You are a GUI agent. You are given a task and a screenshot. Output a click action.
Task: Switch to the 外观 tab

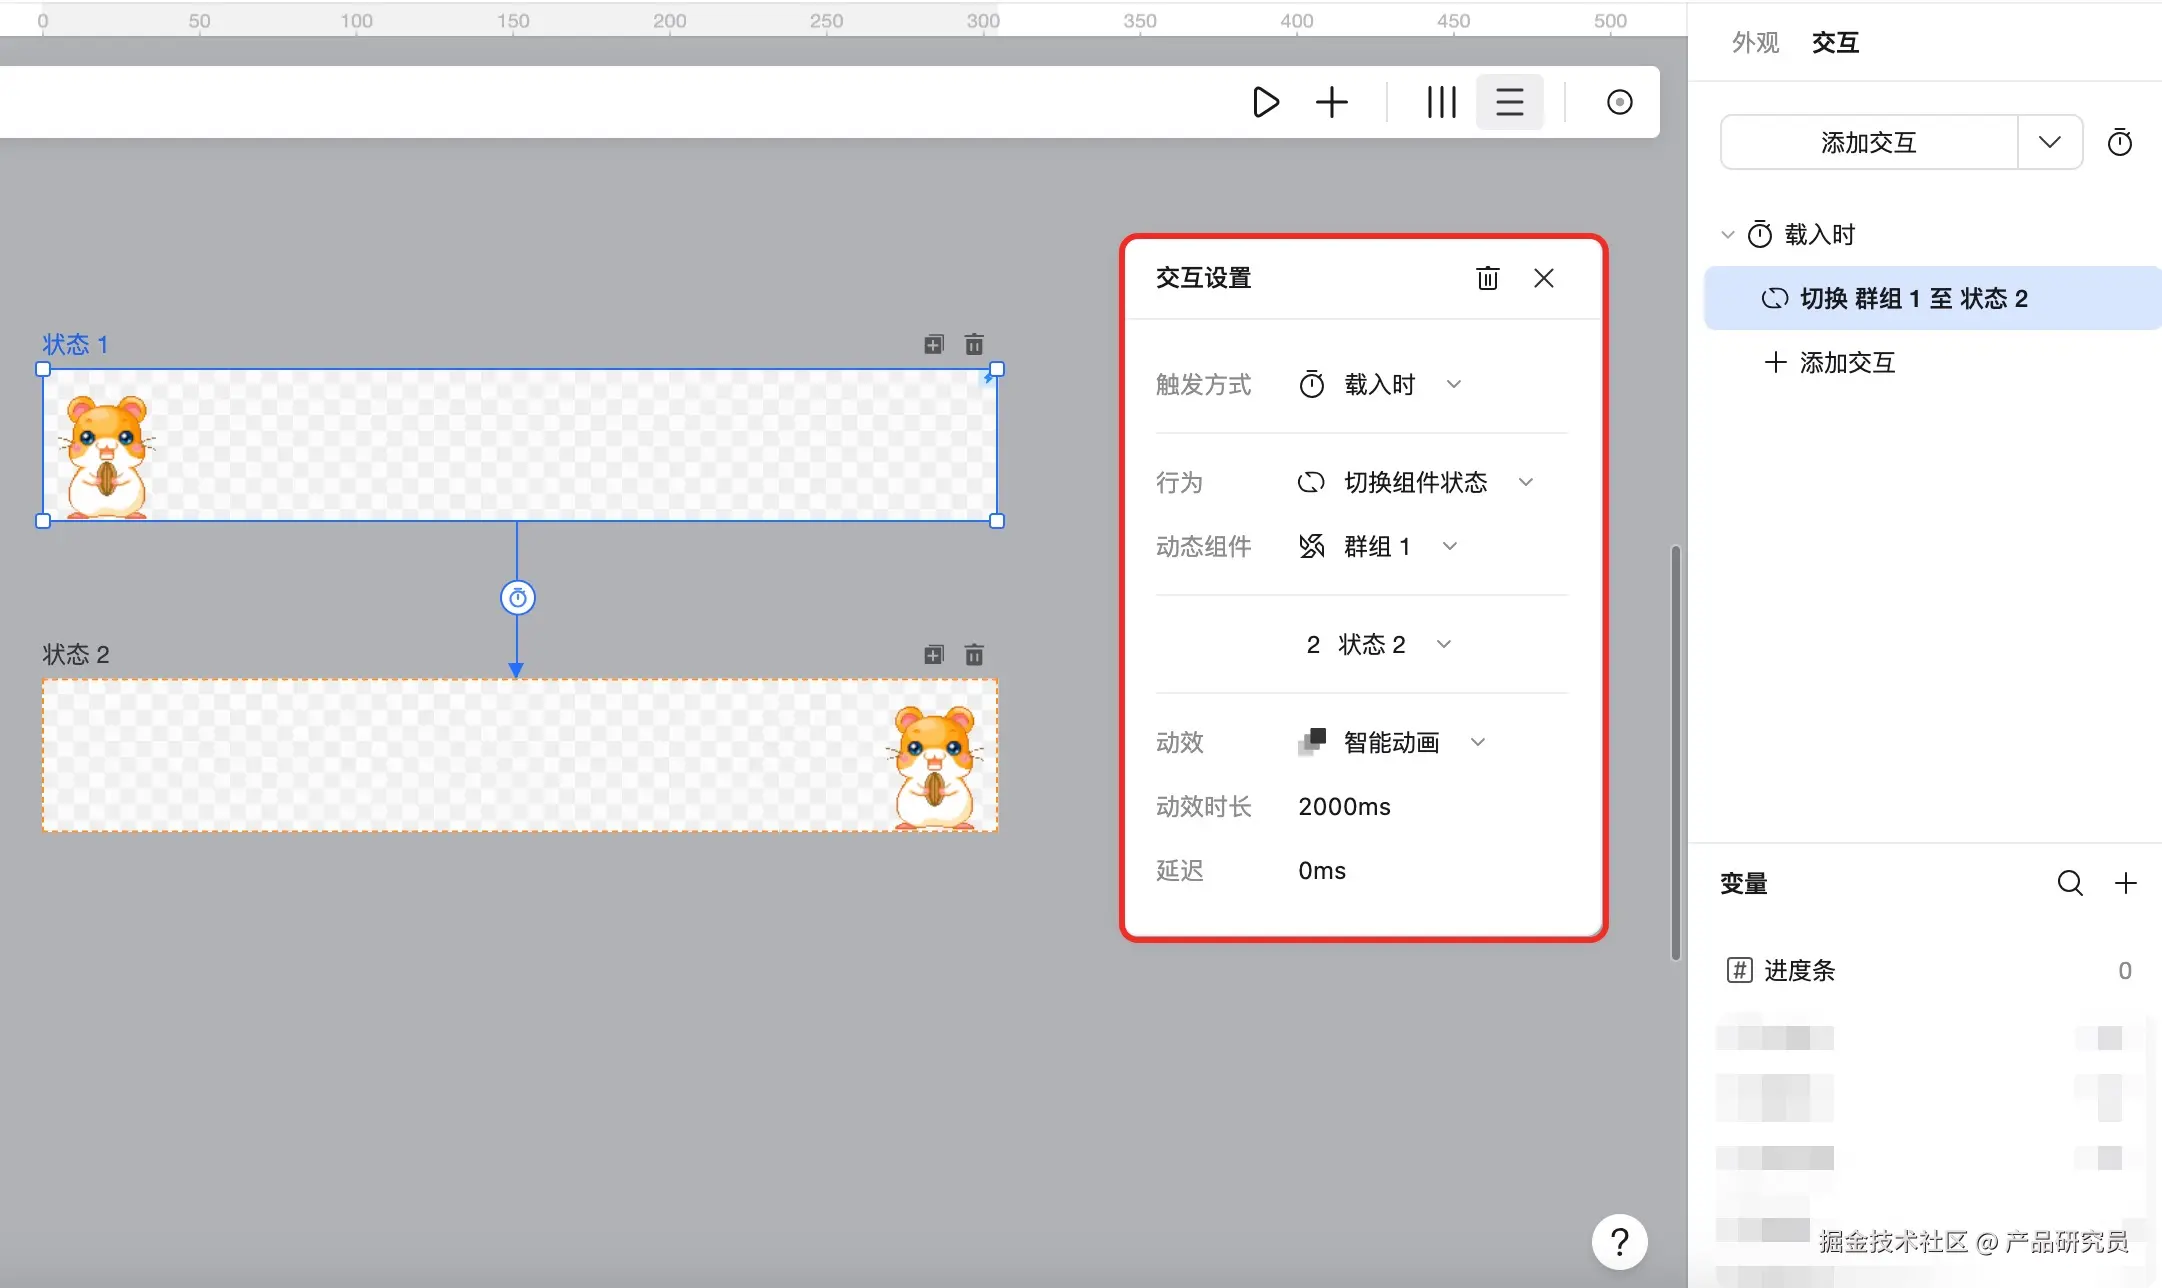click(1755, 43)
